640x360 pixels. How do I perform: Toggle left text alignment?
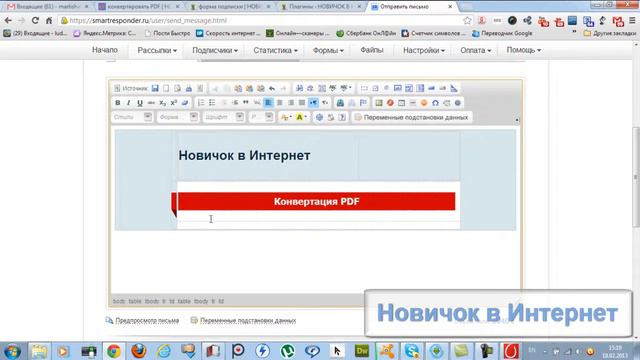tap(268, 103)
